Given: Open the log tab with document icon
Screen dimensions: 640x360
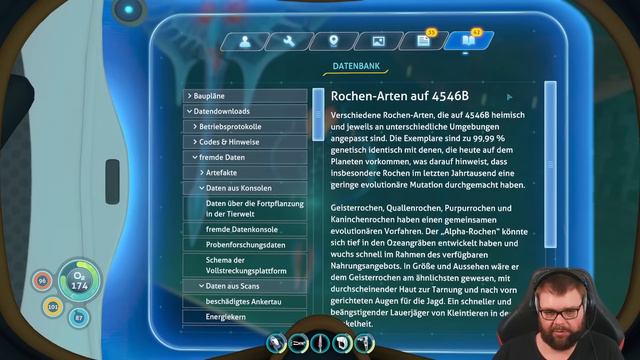Looking at the screenshot, I should tap(423, 41).
